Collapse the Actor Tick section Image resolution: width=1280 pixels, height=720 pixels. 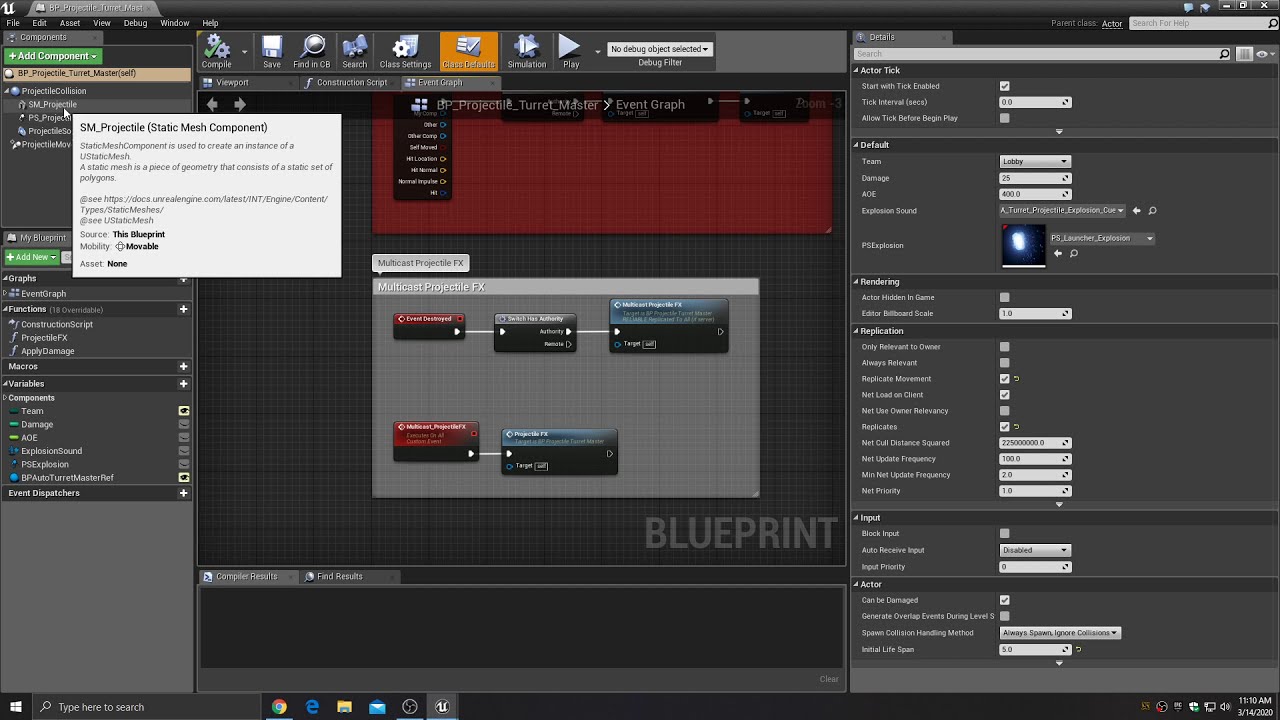coord(856,70)
